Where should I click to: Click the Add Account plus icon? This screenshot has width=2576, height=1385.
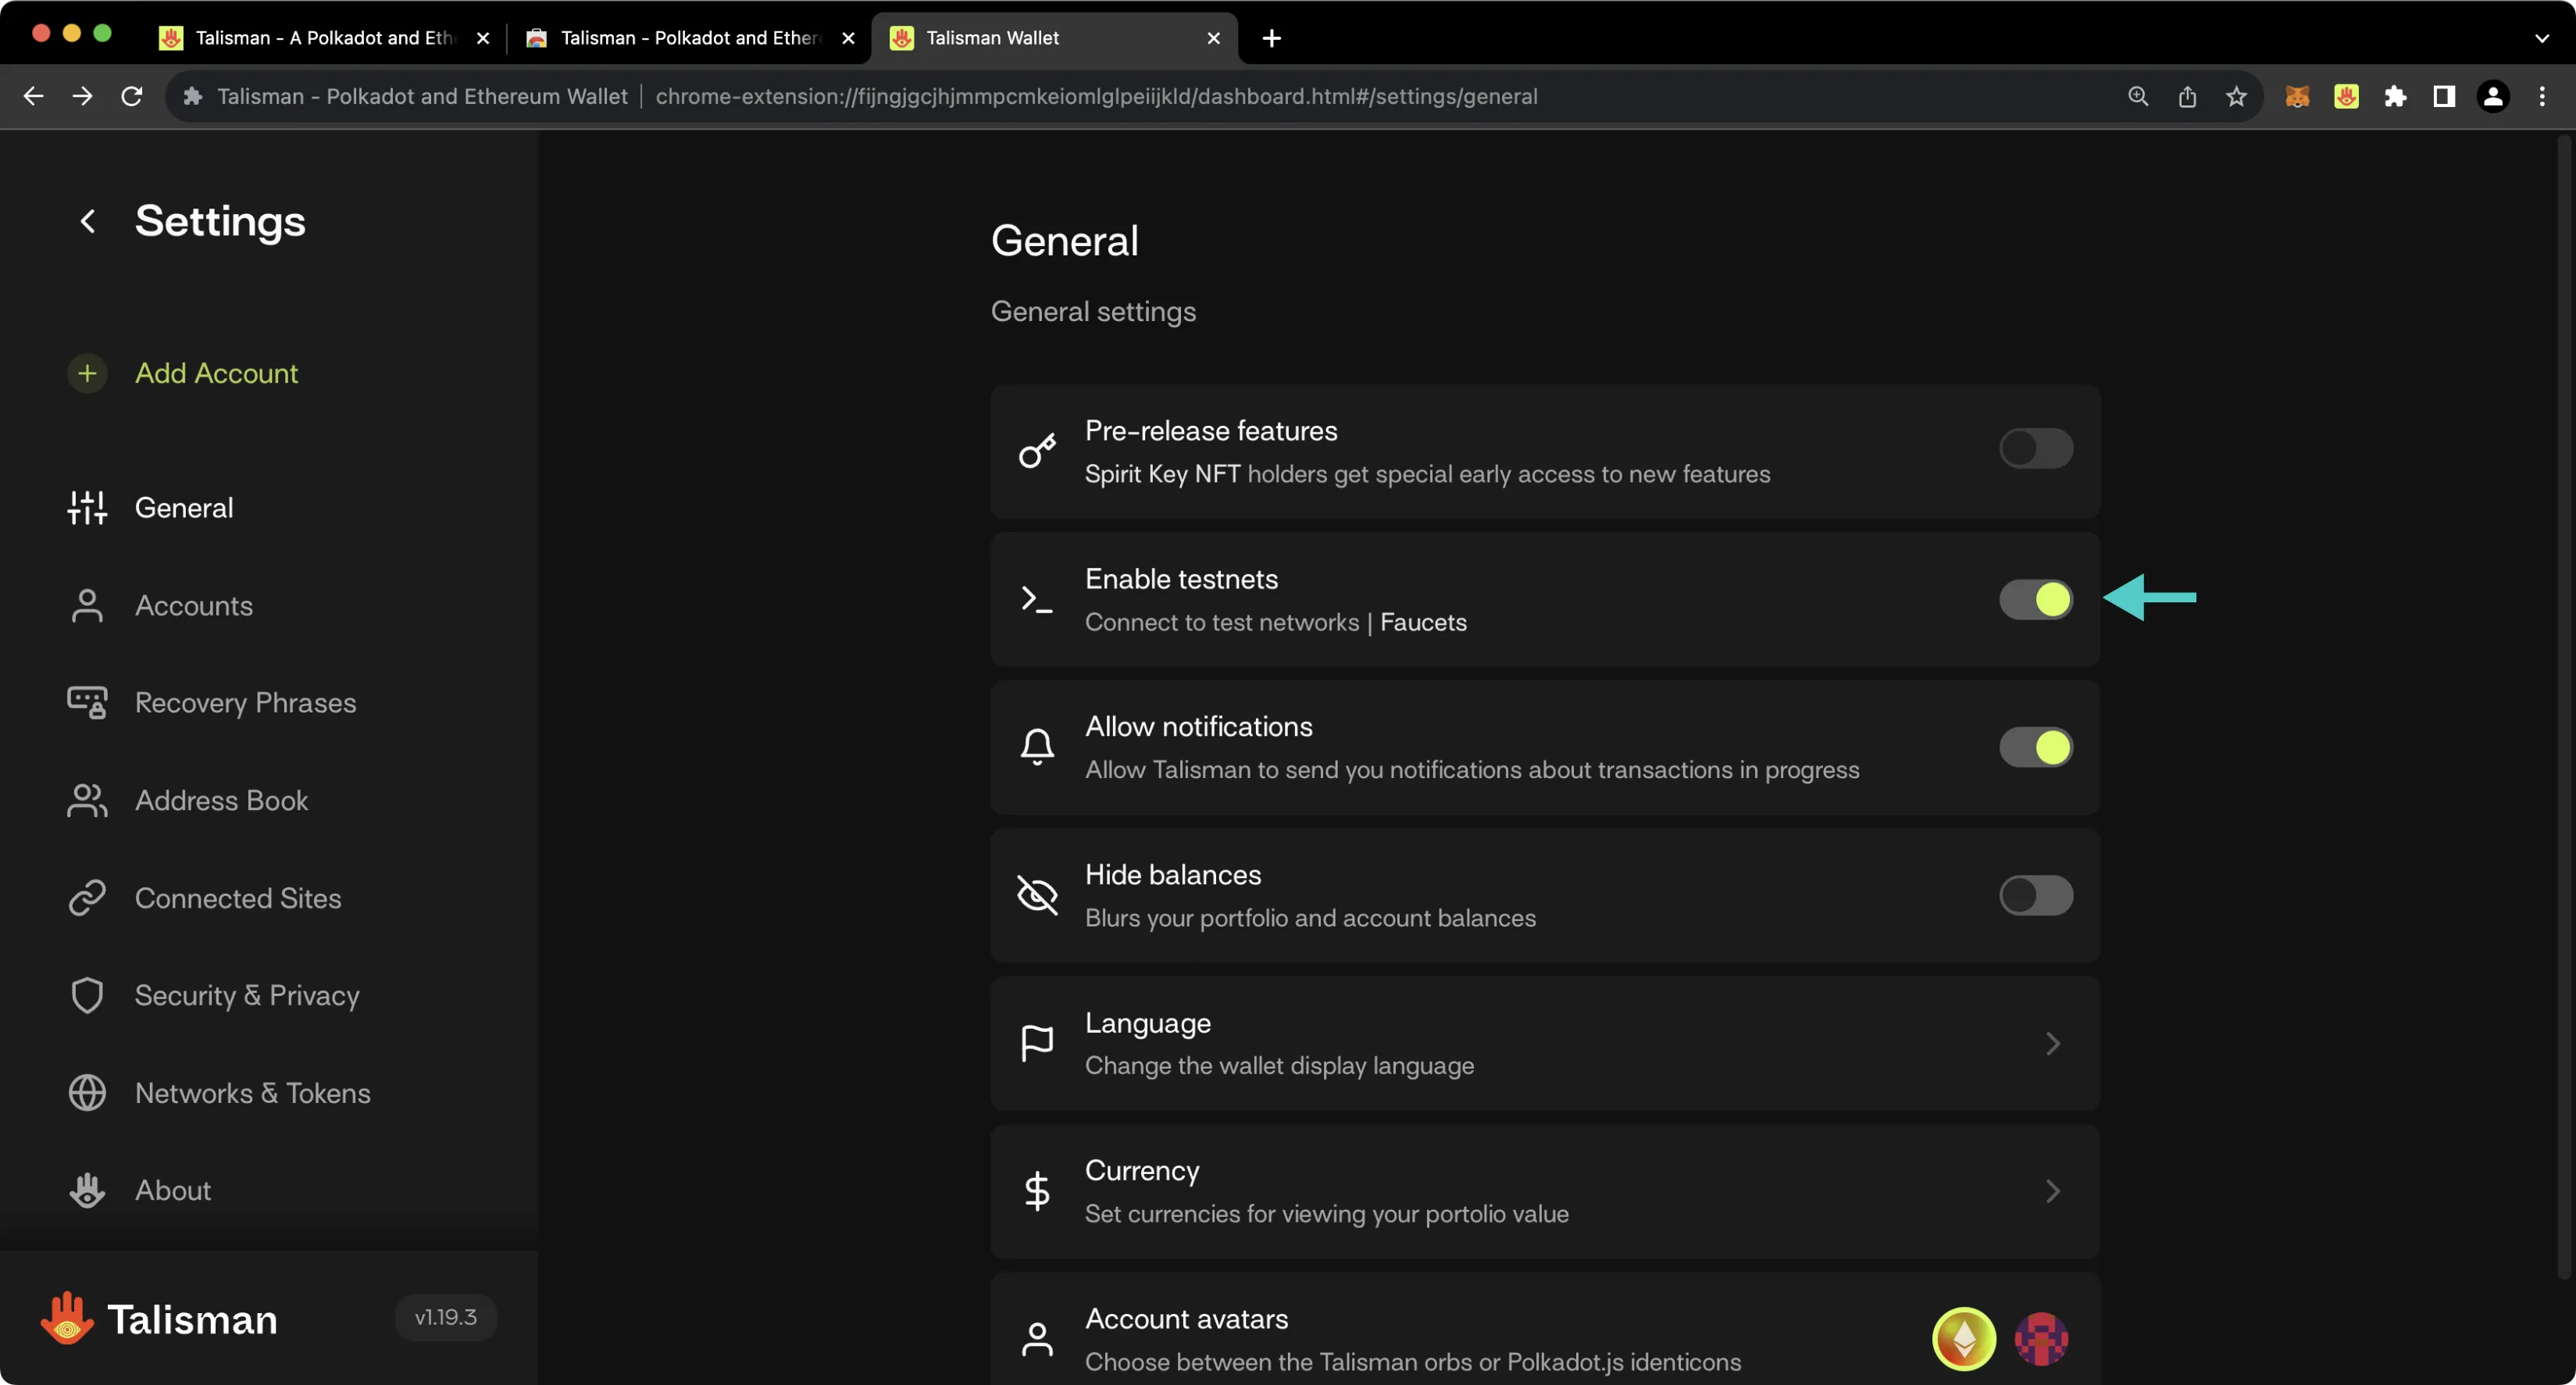[x=87, y=373]
